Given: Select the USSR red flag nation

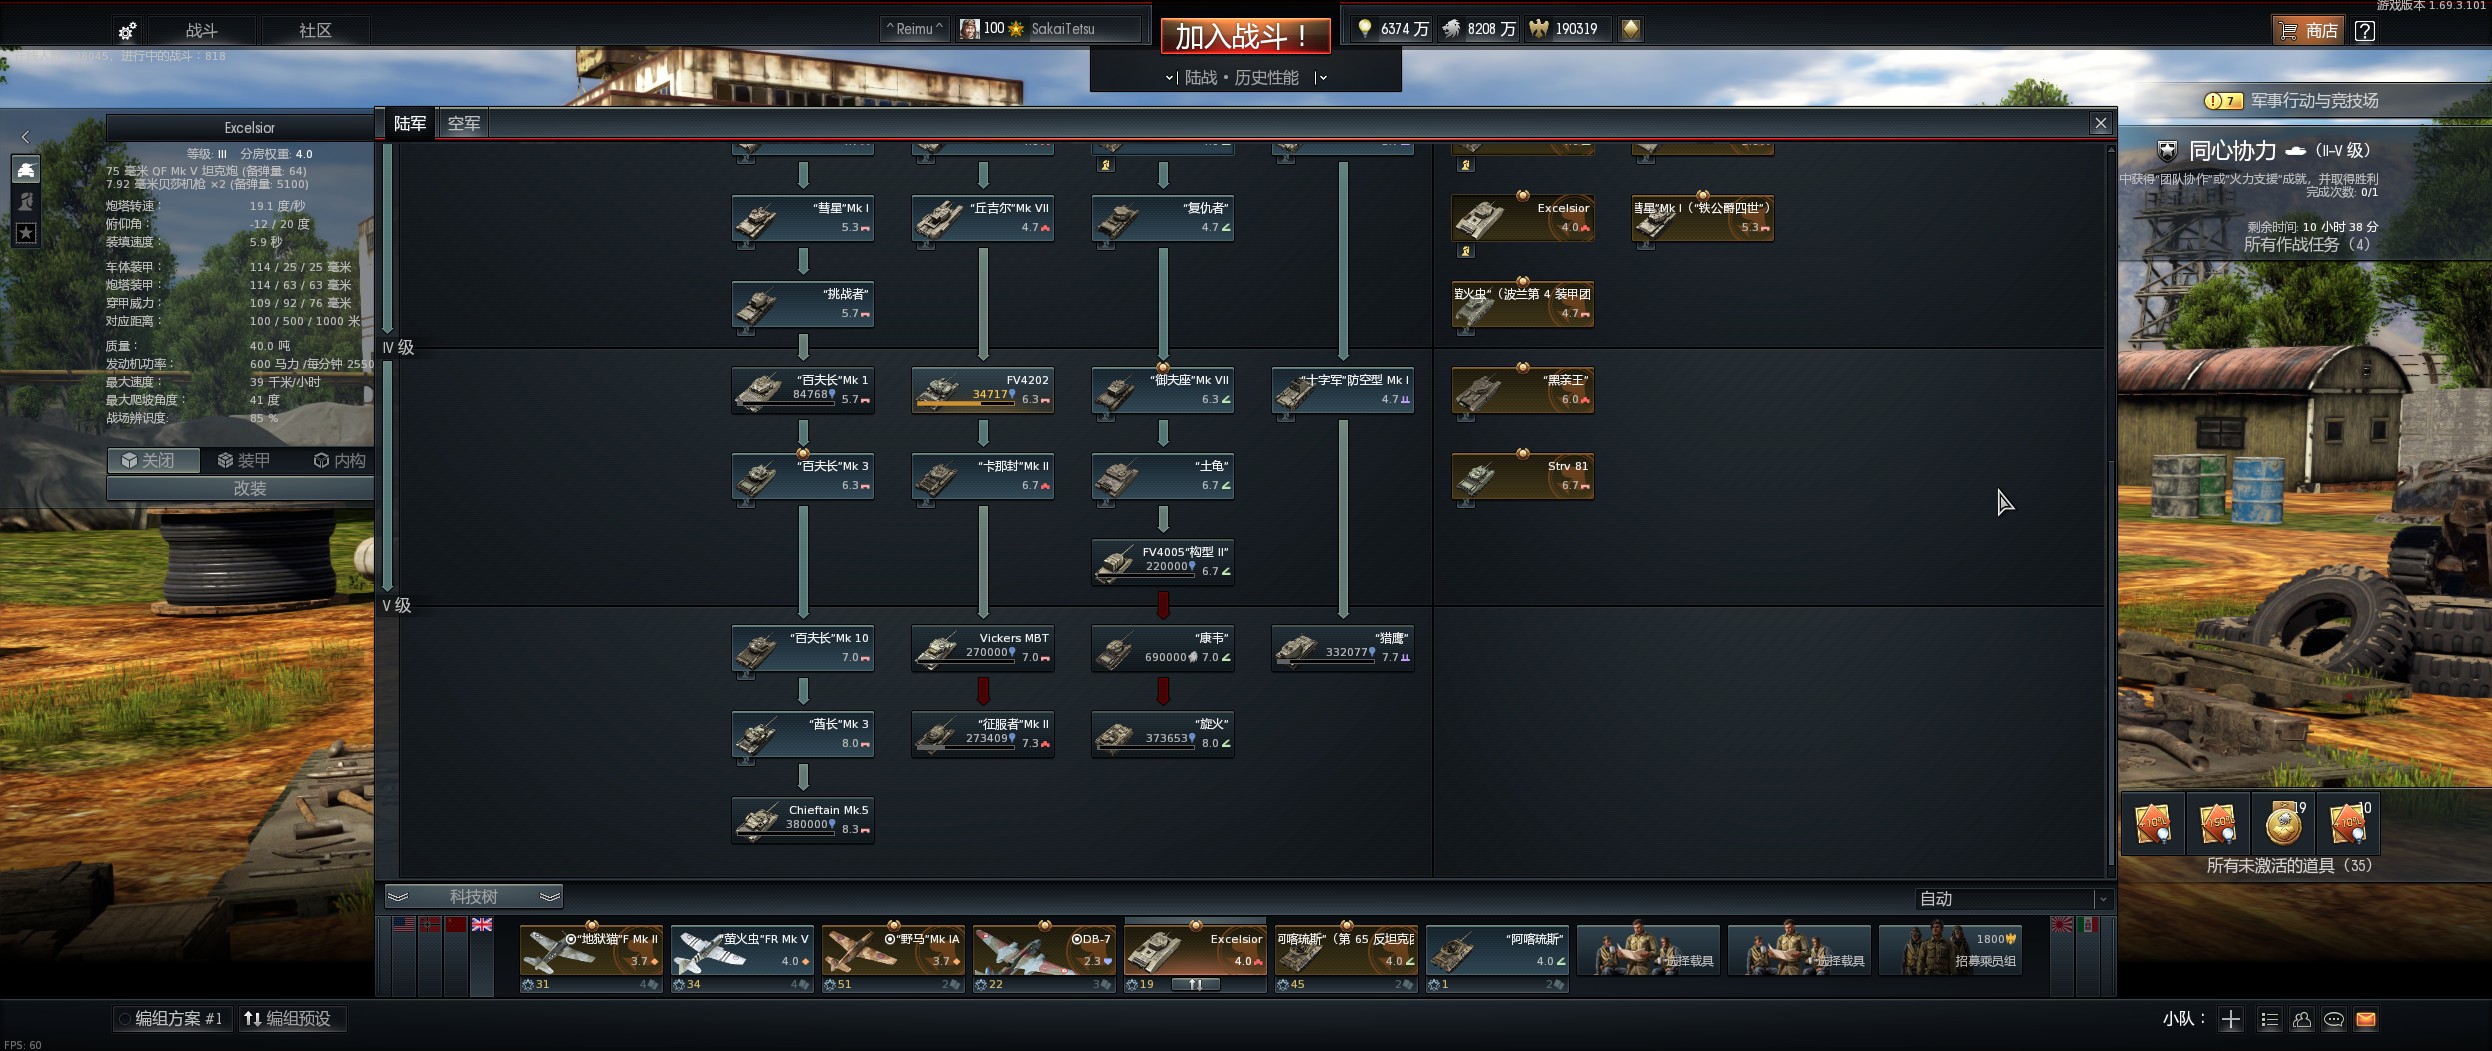Looking at the screenshot, I should [x=456, y=925].
